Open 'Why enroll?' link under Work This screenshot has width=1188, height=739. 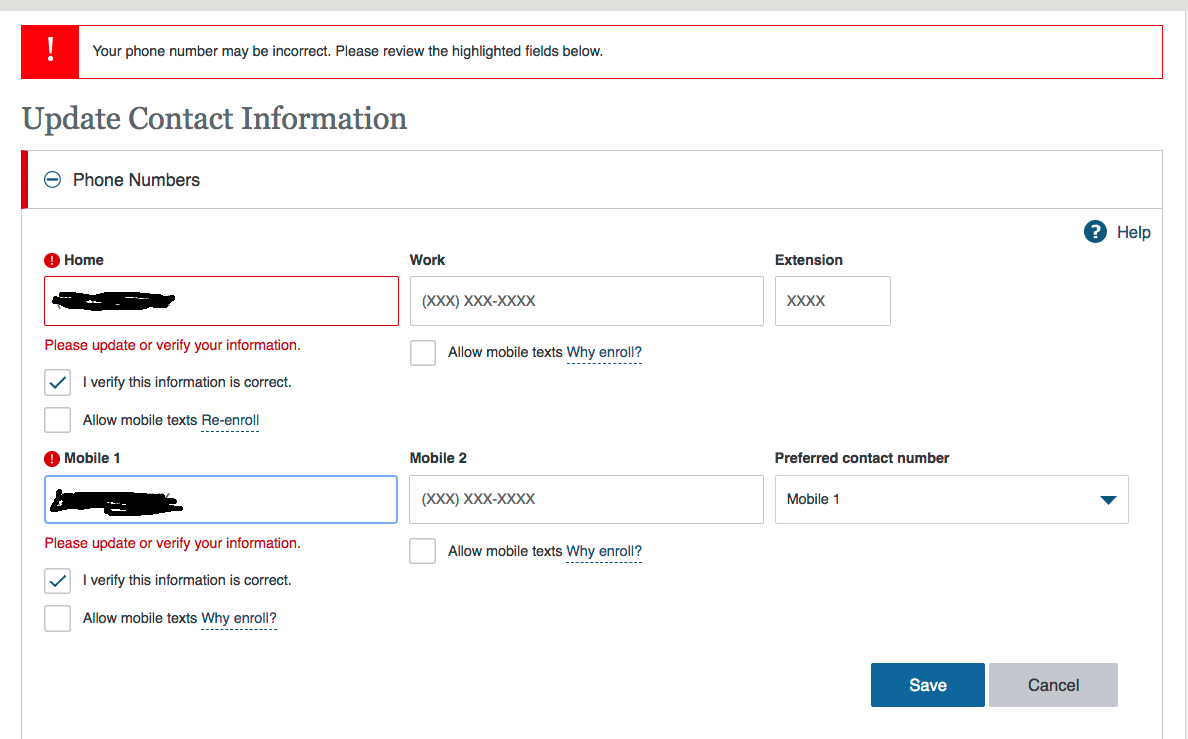click(x=604, y=352)
